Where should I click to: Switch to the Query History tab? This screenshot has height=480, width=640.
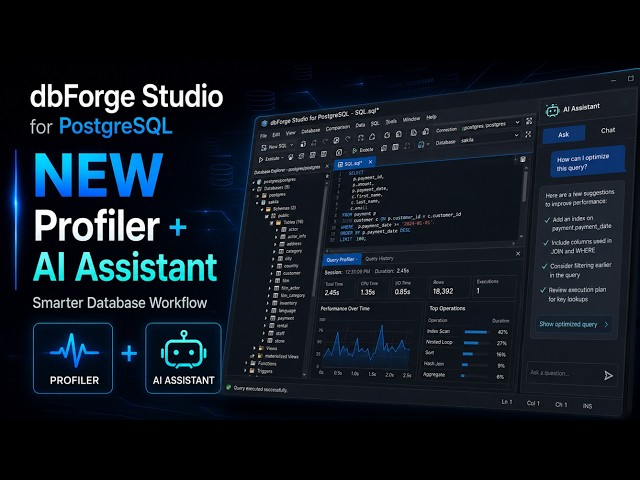(x=379, y=258)
